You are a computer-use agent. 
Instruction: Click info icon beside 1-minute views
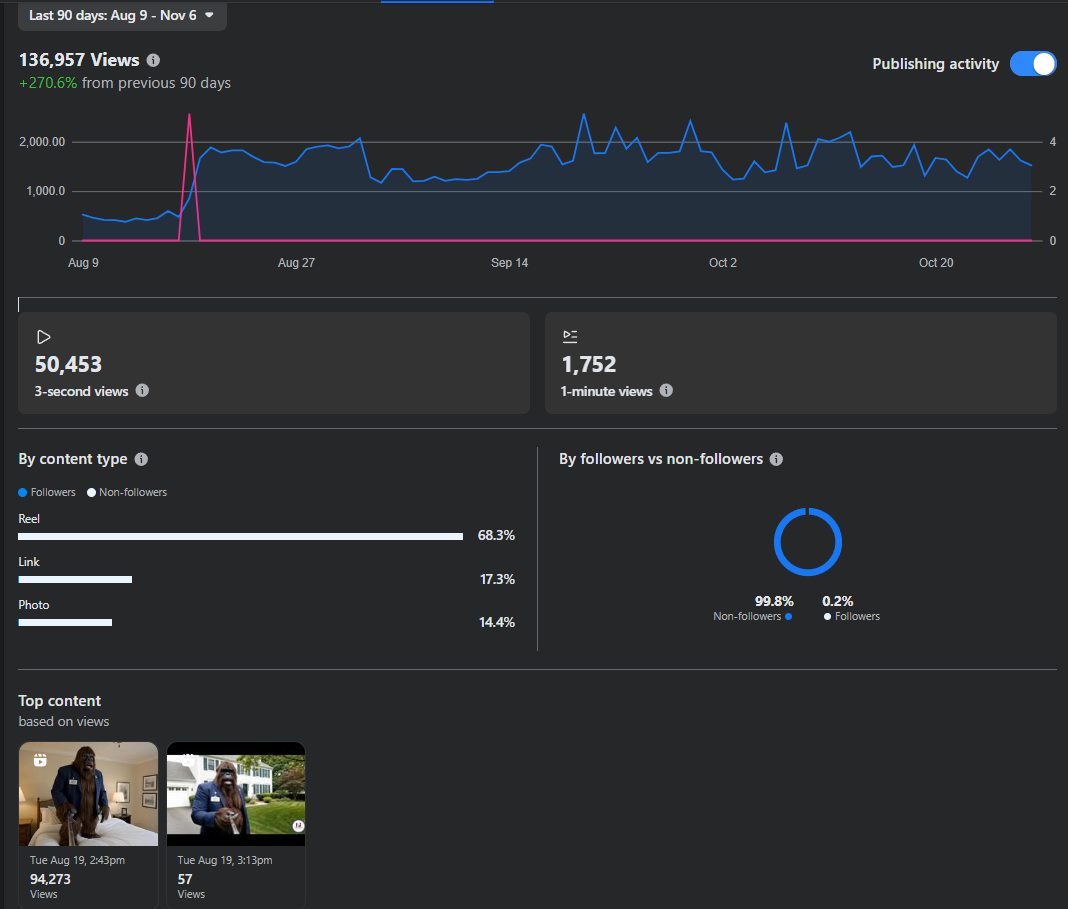[x=666, y=391]
